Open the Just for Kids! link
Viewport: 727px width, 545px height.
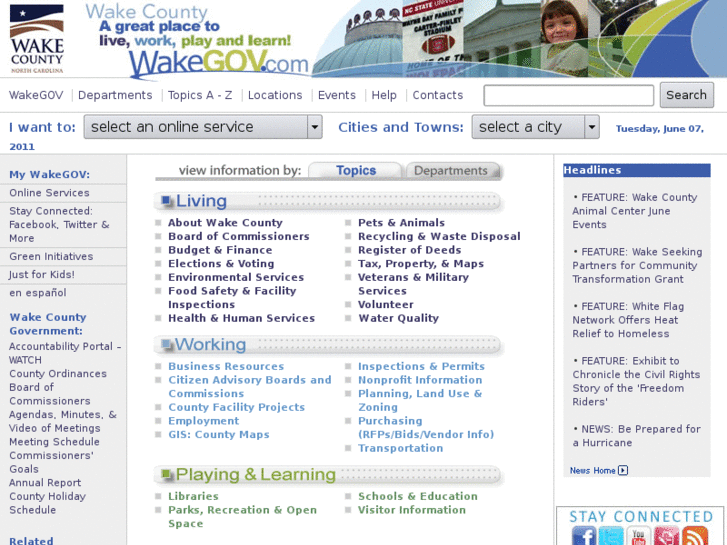(x=42, y=275)
